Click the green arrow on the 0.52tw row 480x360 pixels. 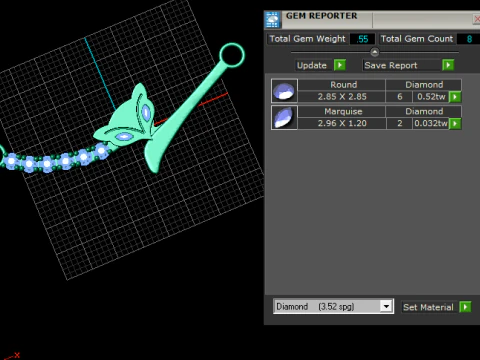[x=455, y=97]
